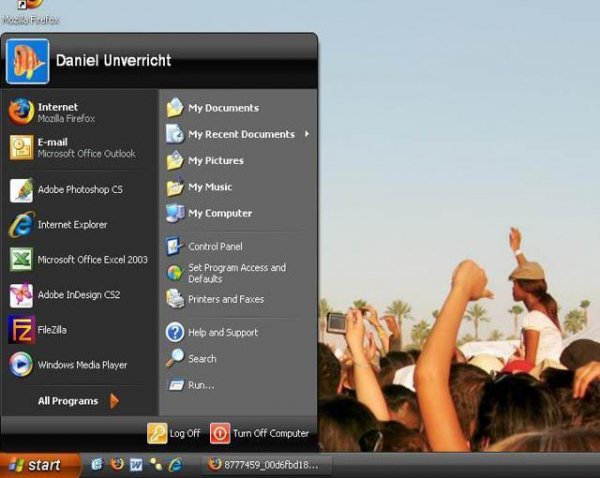Click the My Computer icon

tap(175, 213)
